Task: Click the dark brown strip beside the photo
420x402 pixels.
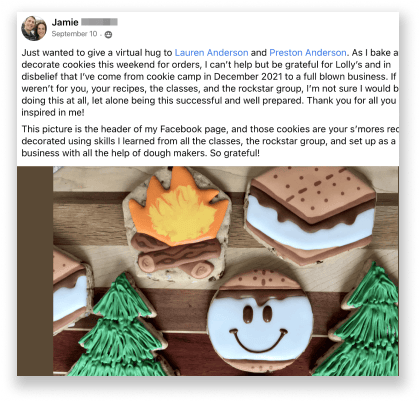Action: point(35,271)
